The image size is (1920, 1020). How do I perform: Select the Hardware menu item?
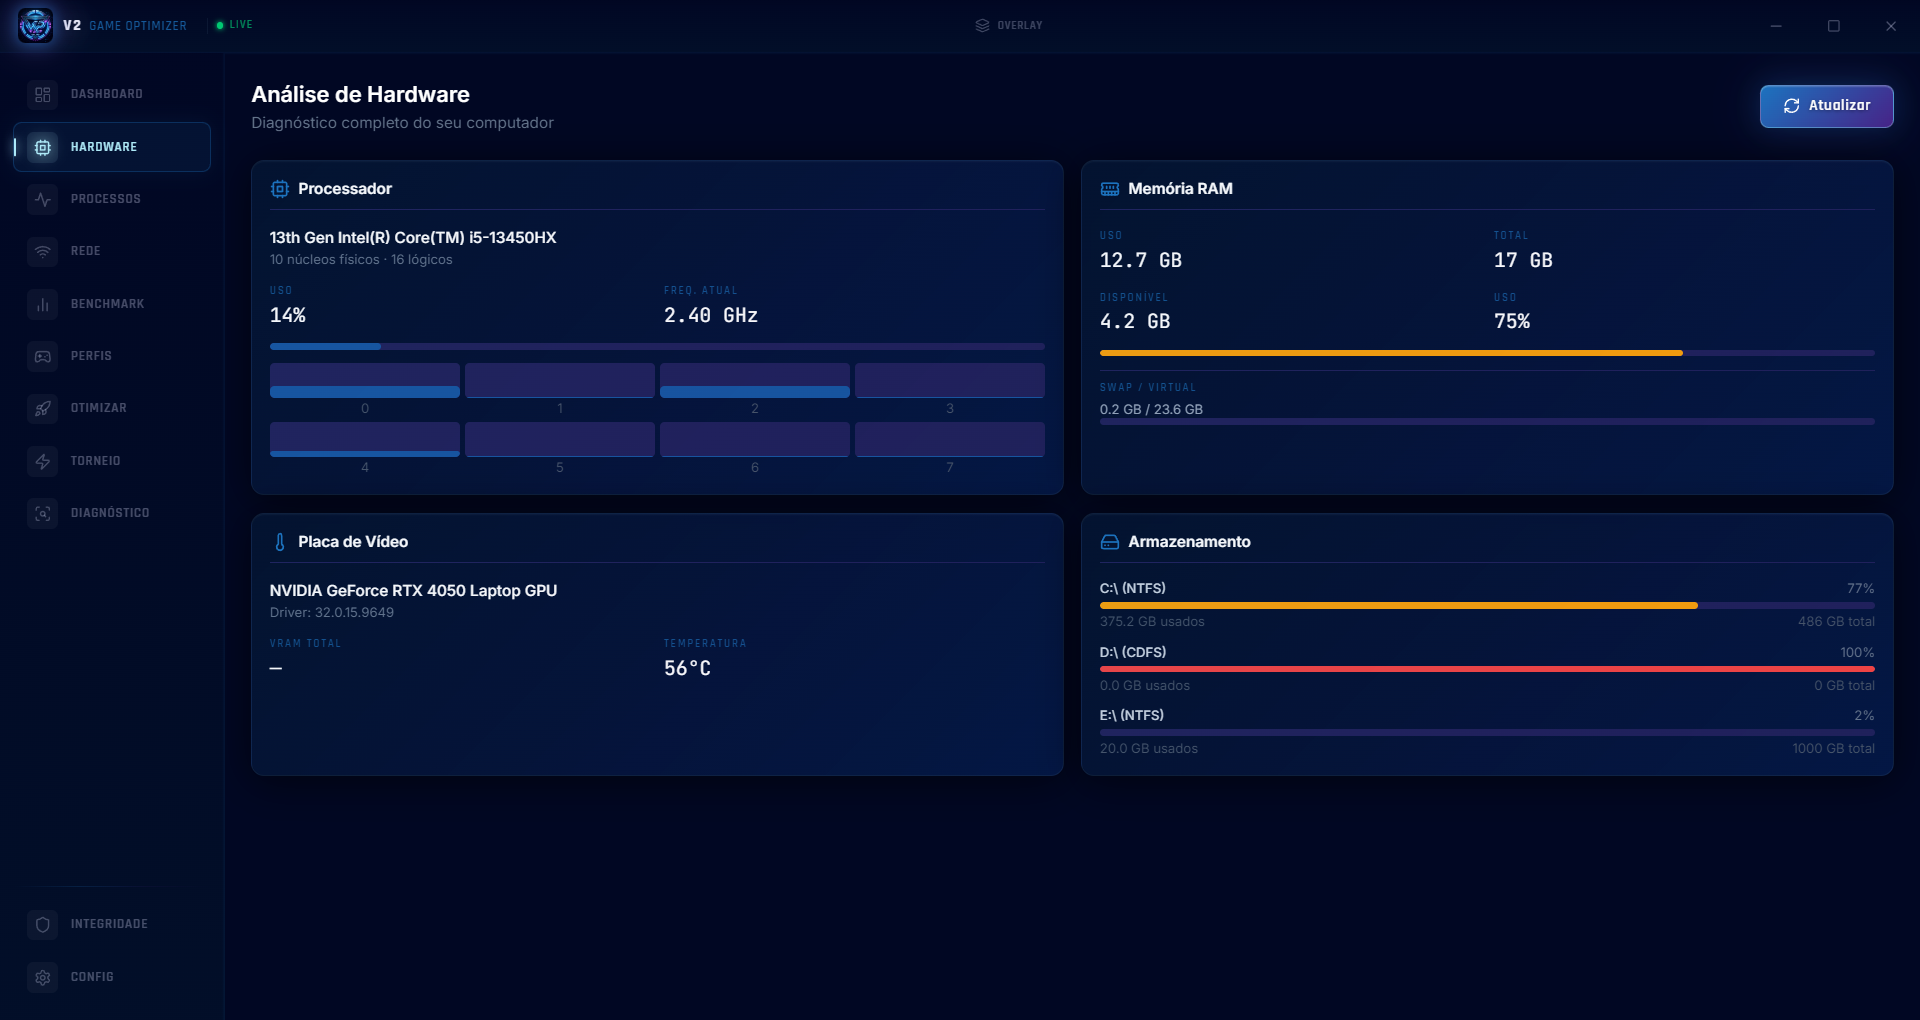[112, 147]
